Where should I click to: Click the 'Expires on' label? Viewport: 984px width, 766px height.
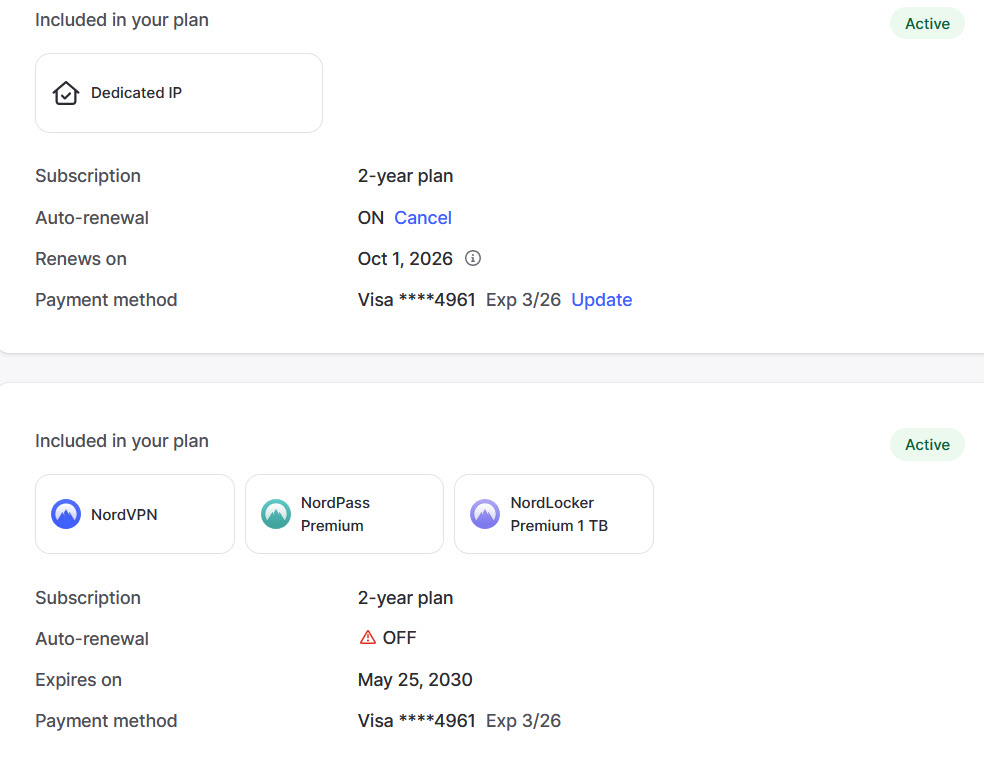point(78,680)
